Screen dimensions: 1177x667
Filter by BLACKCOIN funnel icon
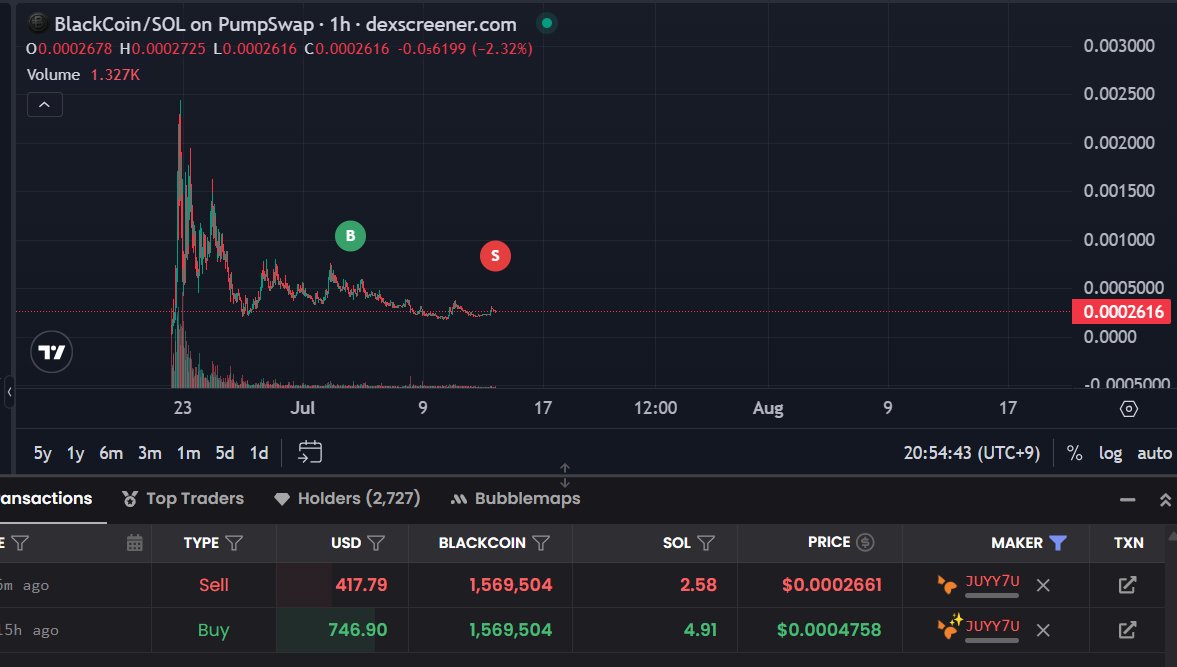click(540, 542)
